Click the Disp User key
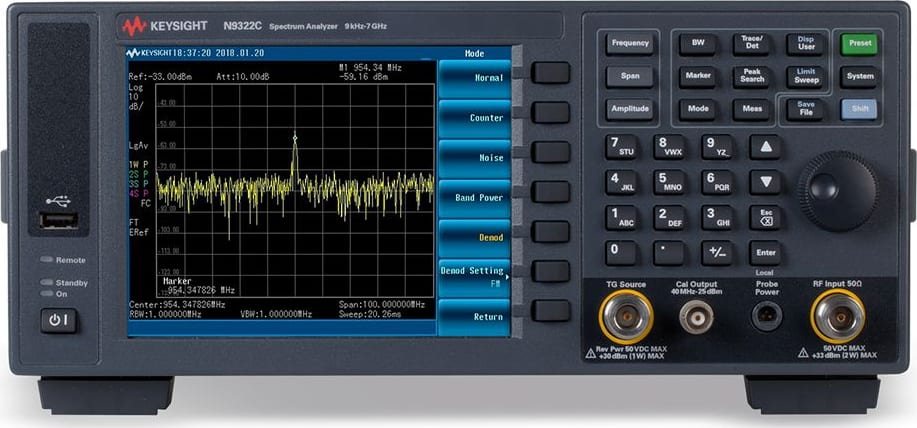 point(805,44)
